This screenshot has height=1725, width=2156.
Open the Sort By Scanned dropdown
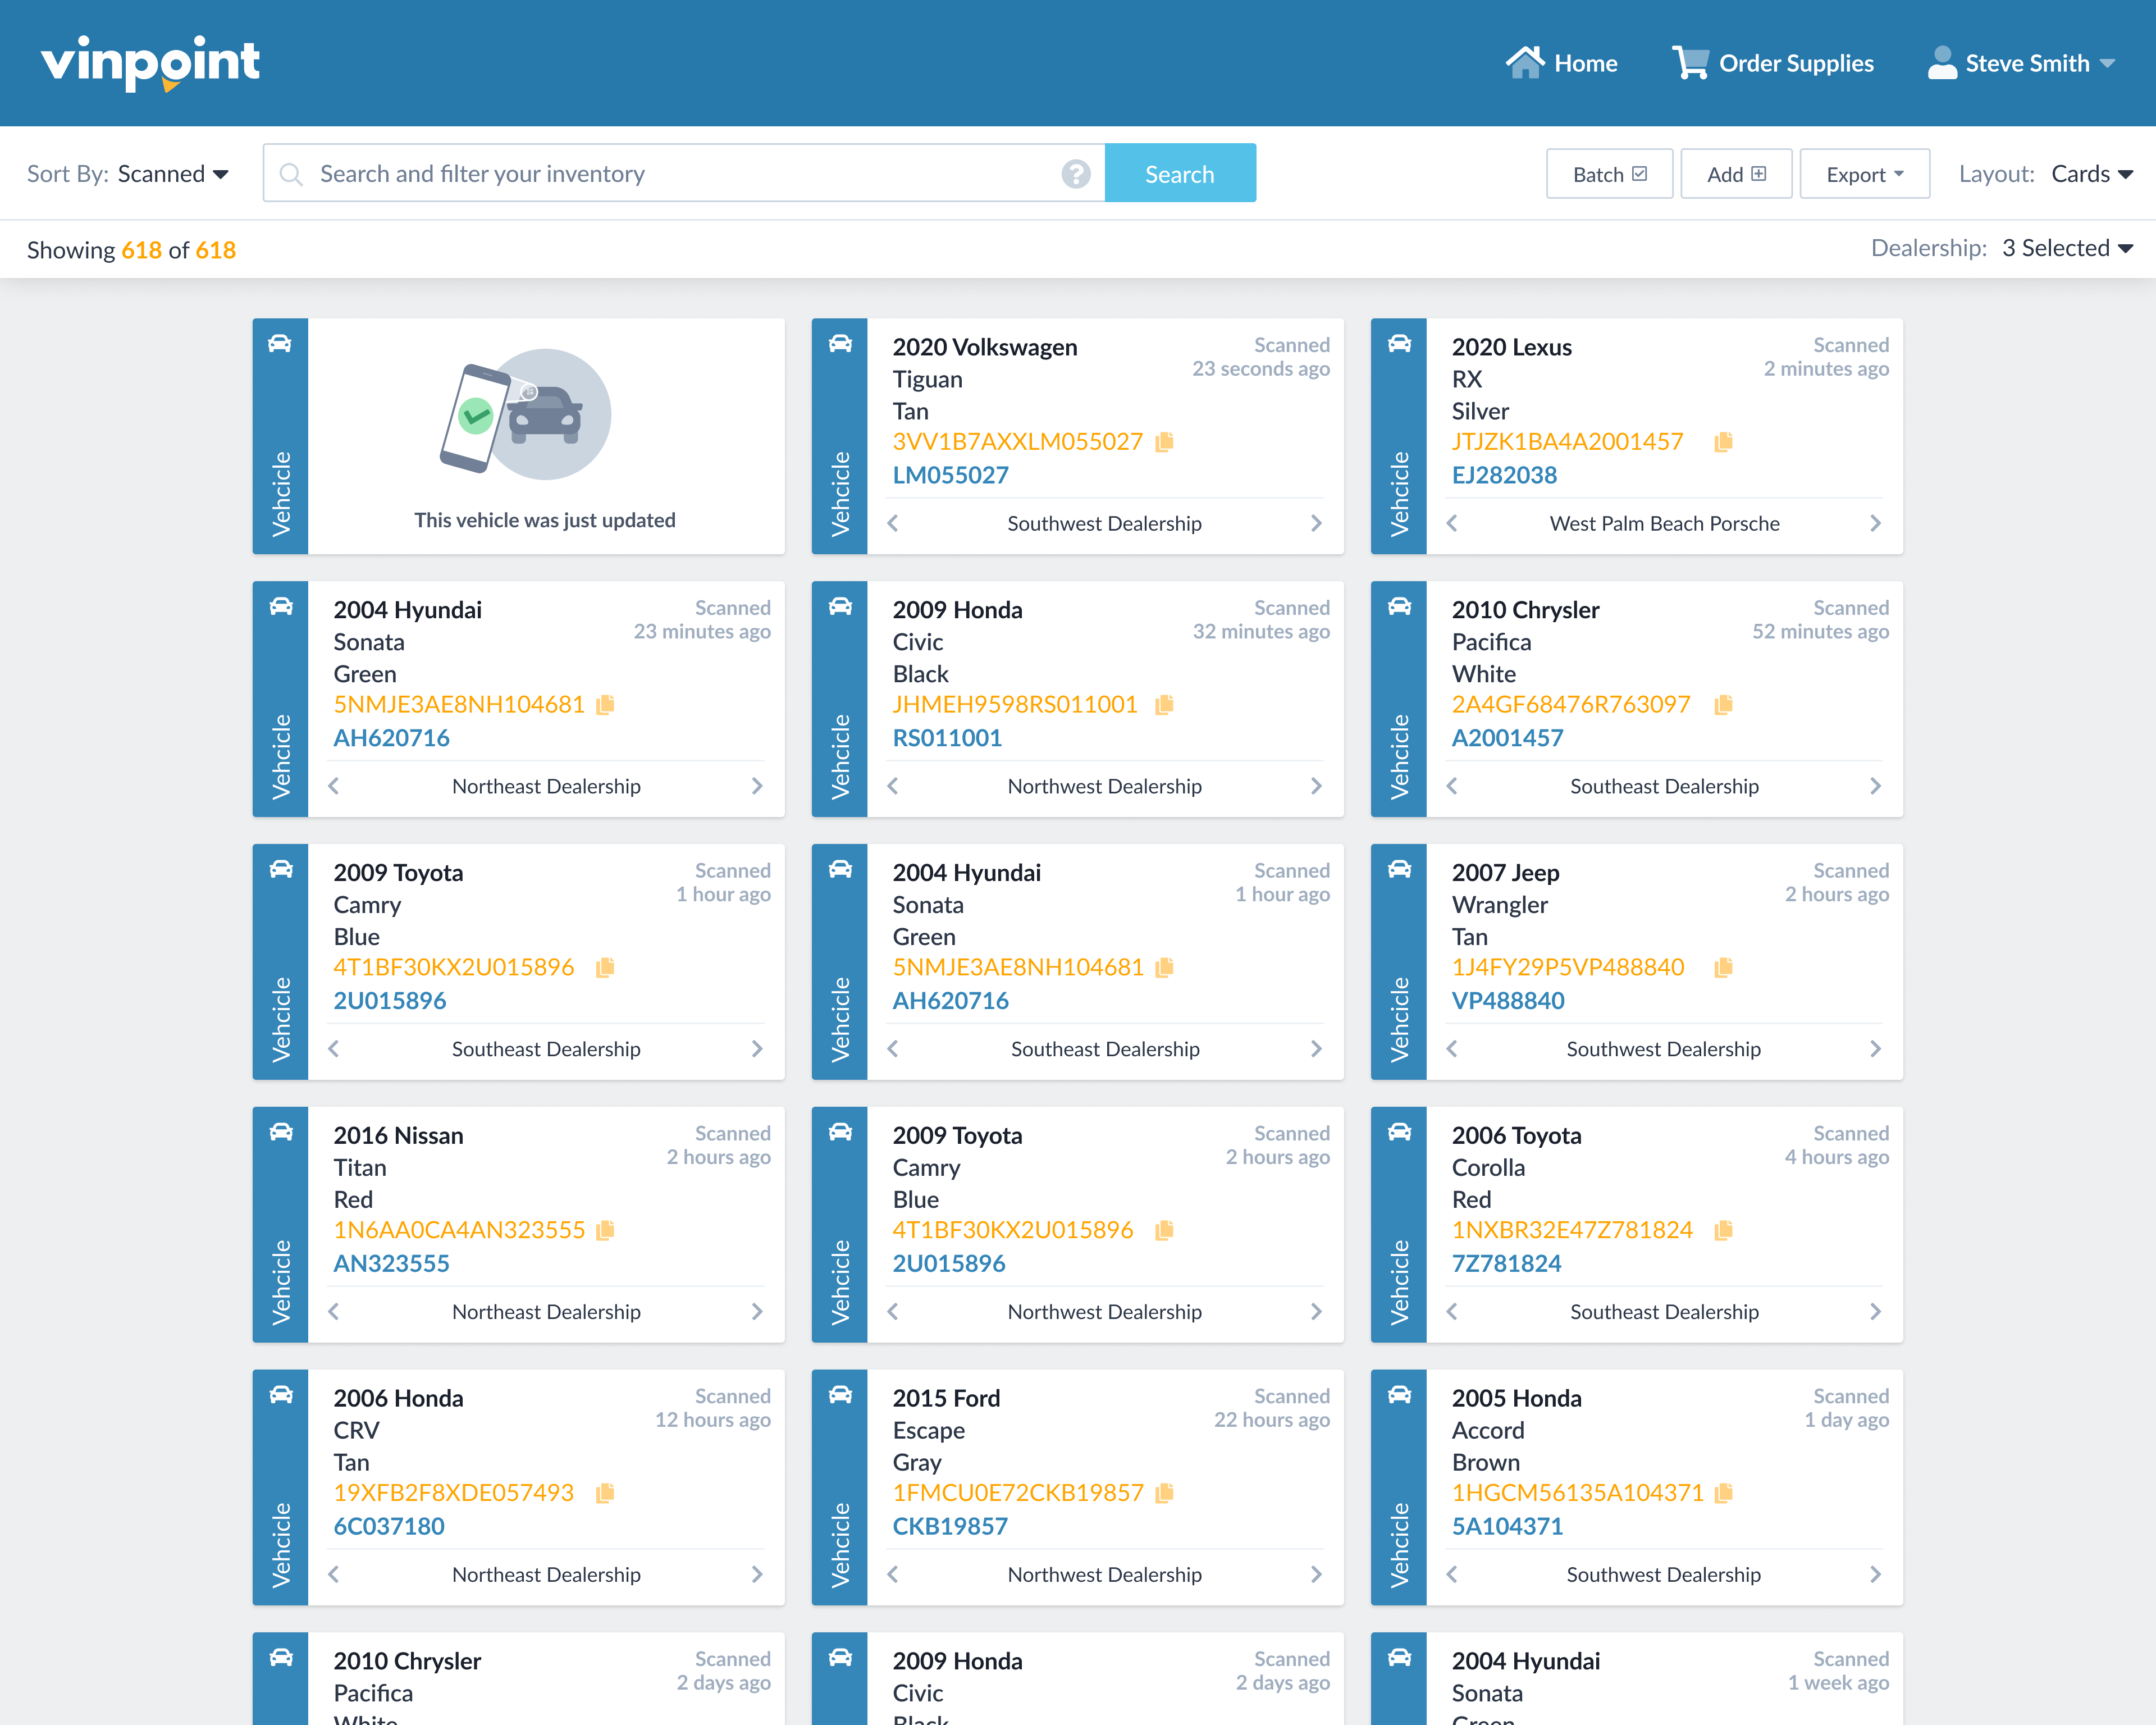tap(173, 174)
